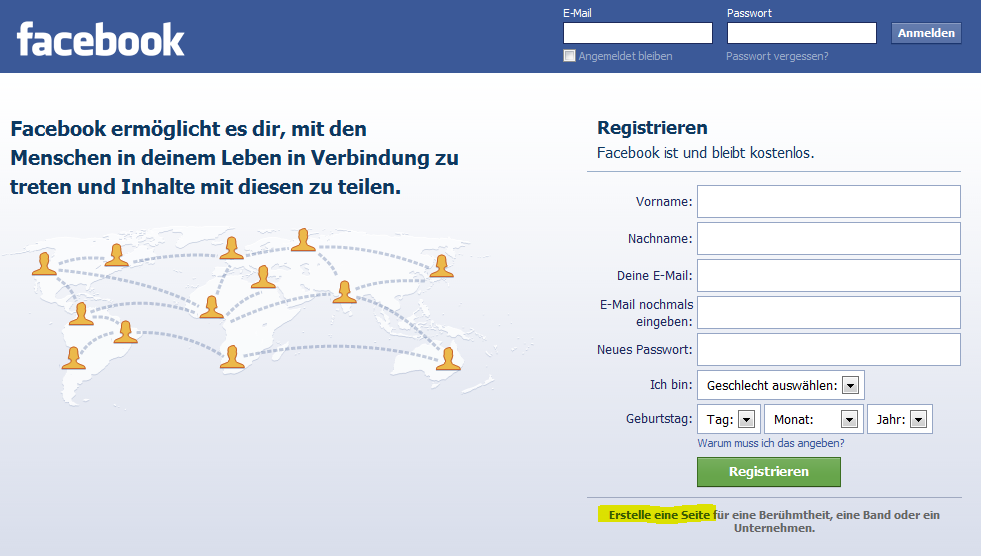Expand the Jahr birthday dropdown
The width and height of the screenshot is (981, 556).
pos(900,419)
